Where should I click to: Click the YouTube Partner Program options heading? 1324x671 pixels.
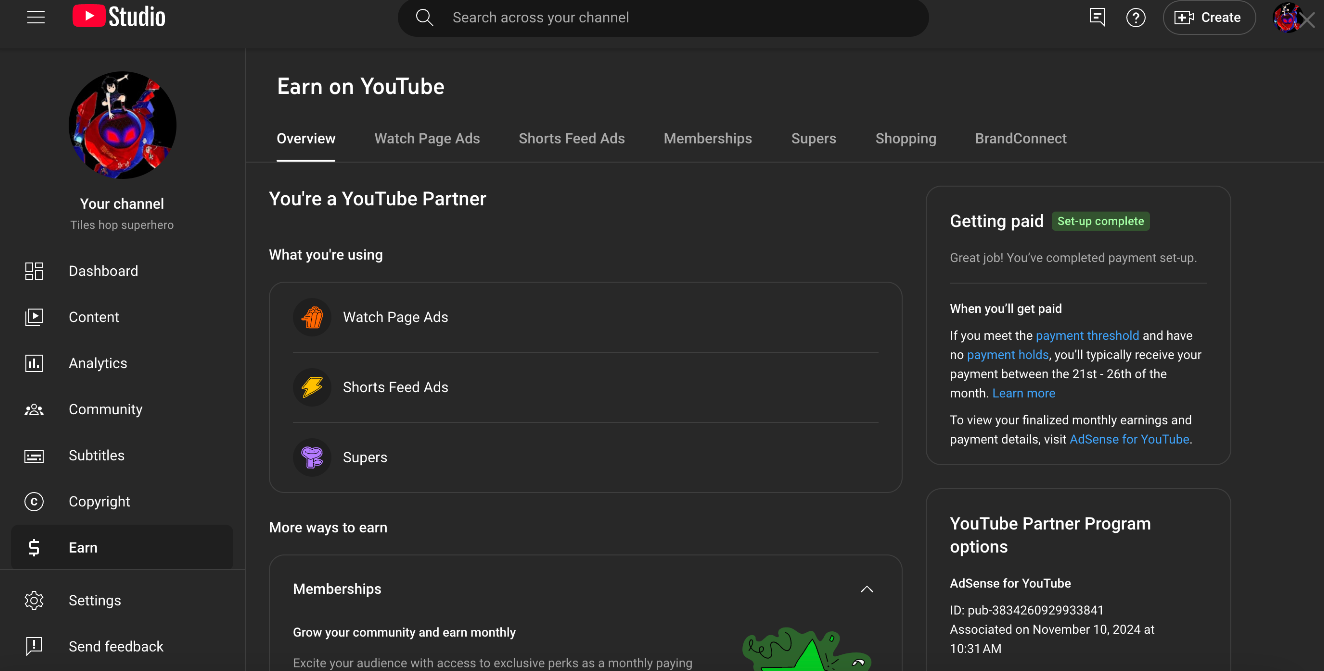(1050, 535)
